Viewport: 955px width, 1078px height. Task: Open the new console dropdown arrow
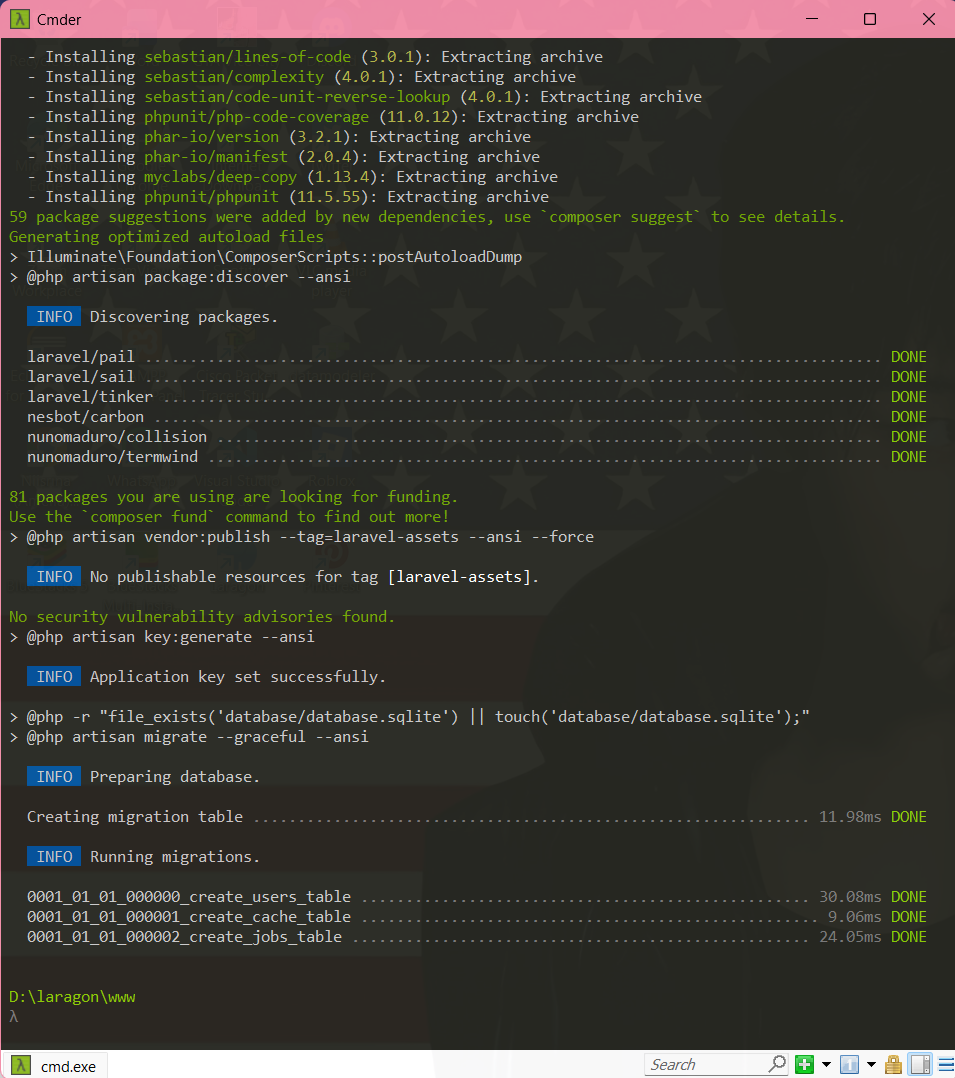coord(826,1065)
